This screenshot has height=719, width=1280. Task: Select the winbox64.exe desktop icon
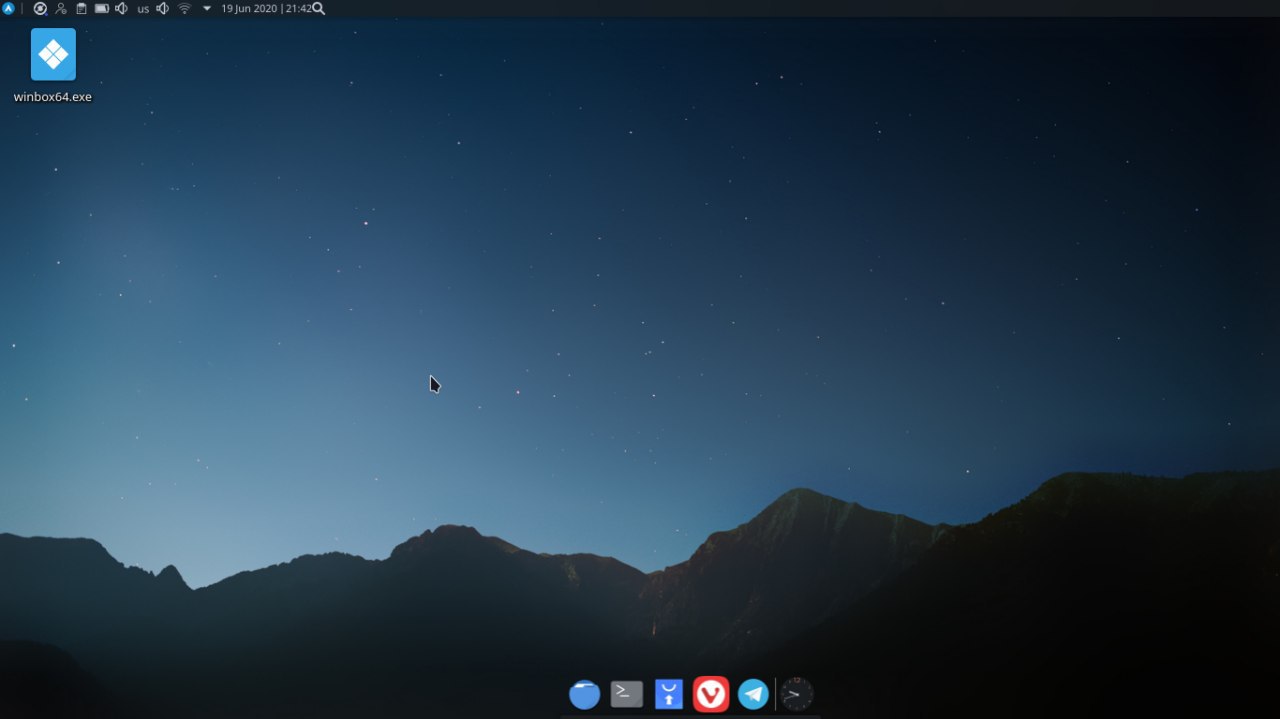coord(53,54)
